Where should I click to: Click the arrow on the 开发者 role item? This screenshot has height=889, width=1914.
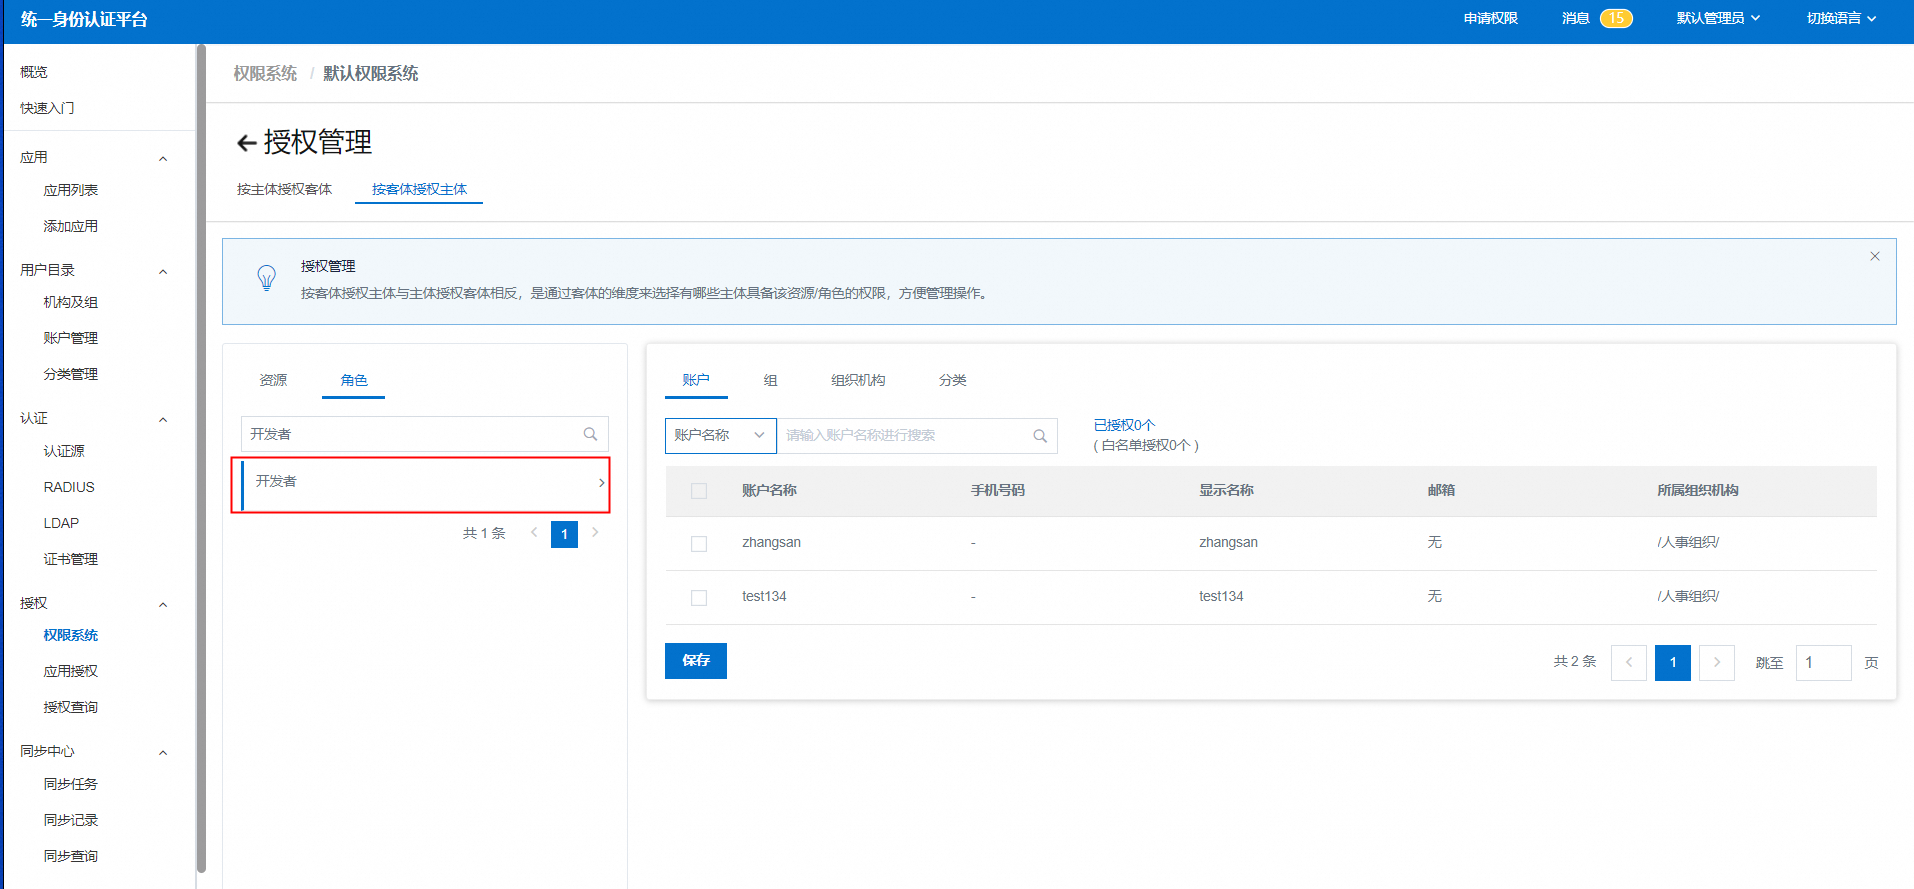coord(600,482)
